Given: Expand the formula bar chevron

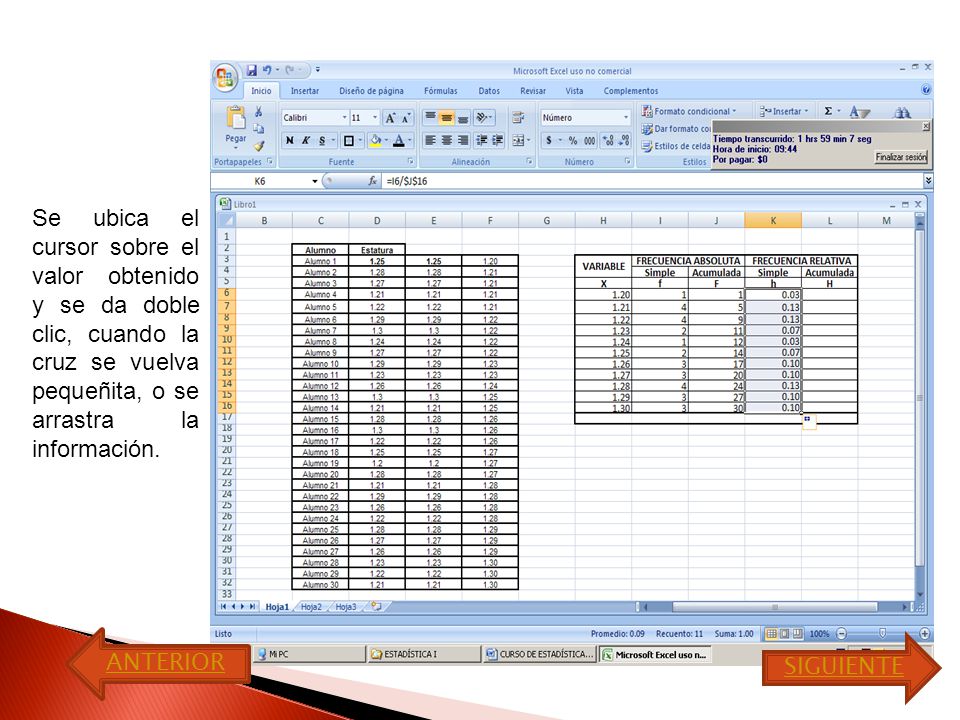Looking at the screenshot, I should point(928,181).
